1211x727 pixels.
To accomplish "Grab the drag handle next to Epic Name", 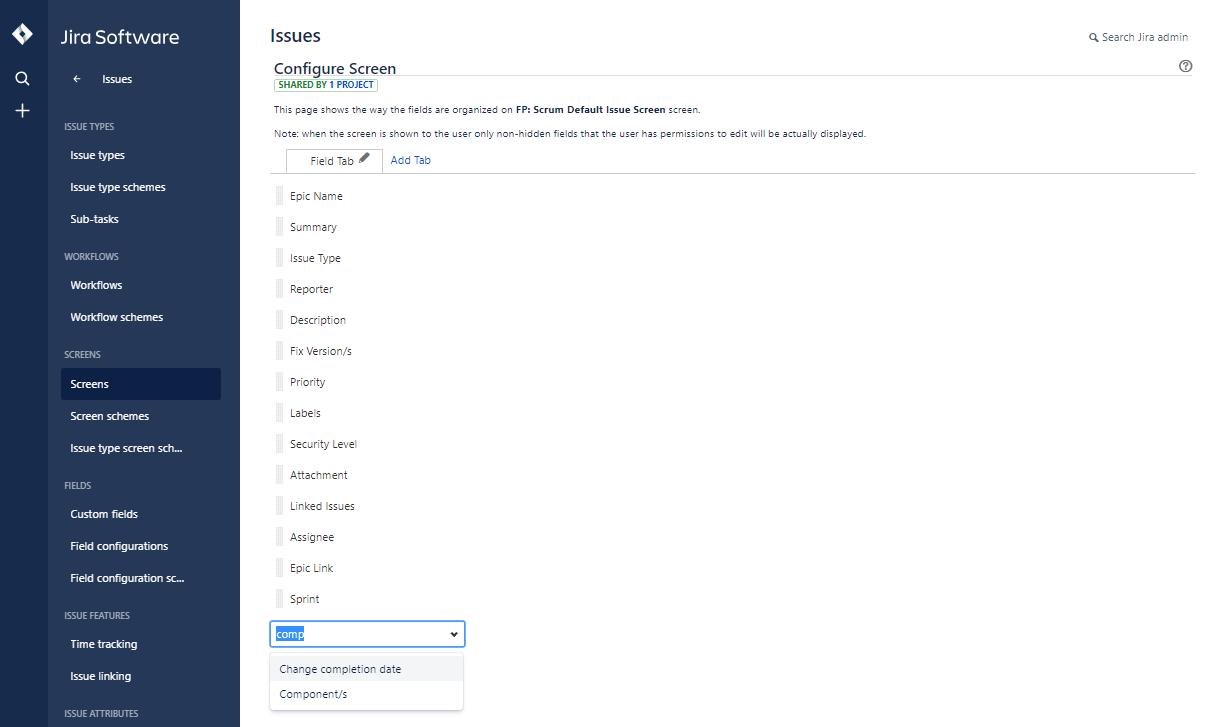I will [x=280, y=196].
